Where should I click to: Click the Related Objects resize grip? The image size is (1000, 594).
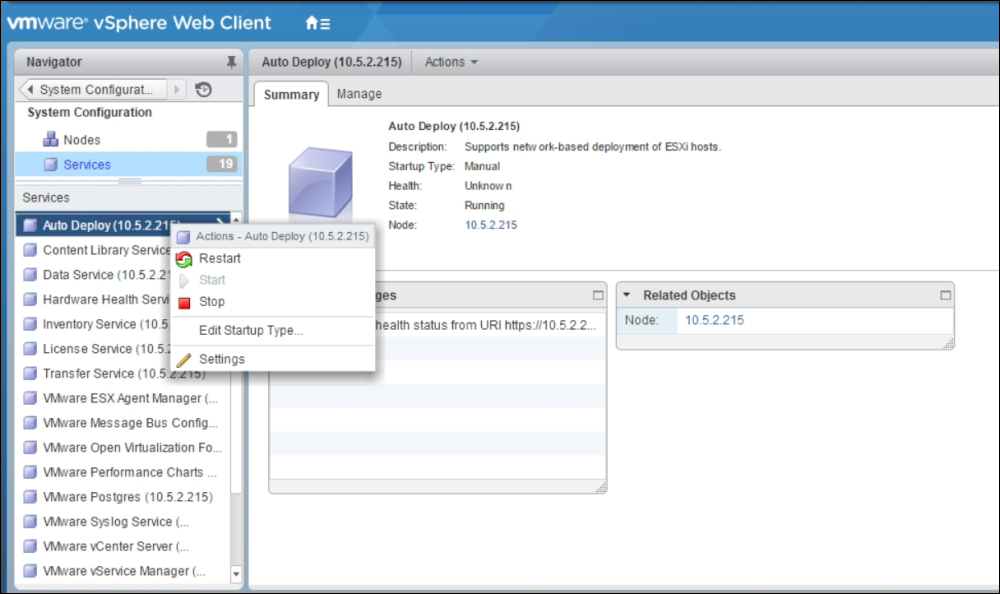948,344
